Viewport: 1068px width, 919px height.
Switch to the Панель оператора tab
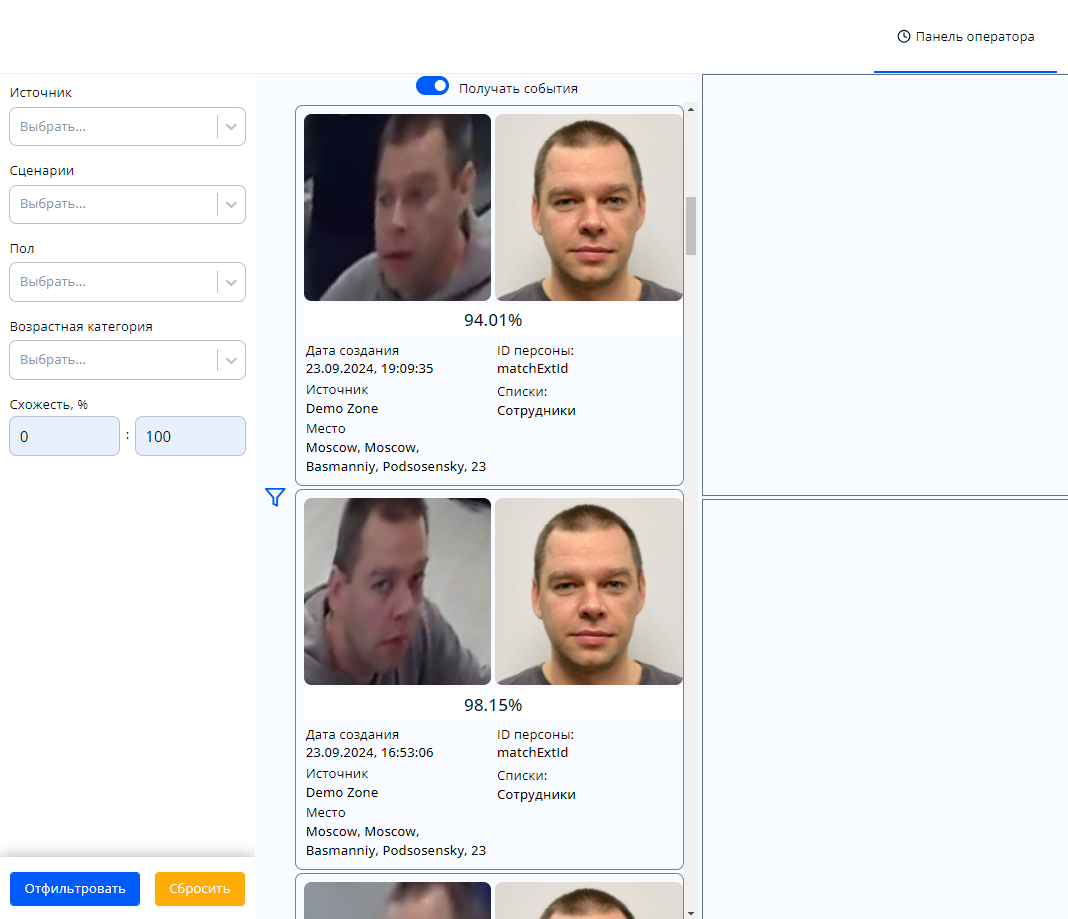[x=965, y=37]
